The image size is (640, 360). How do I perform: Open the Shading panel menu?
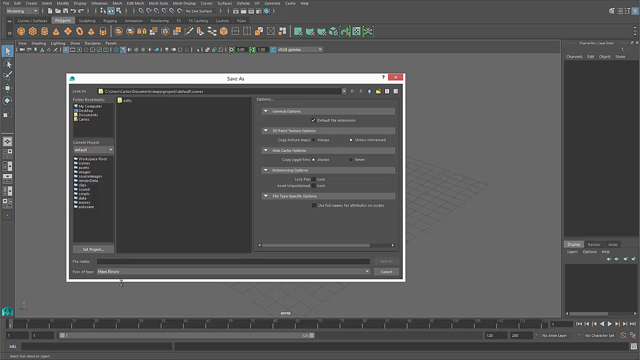[39, 43]
